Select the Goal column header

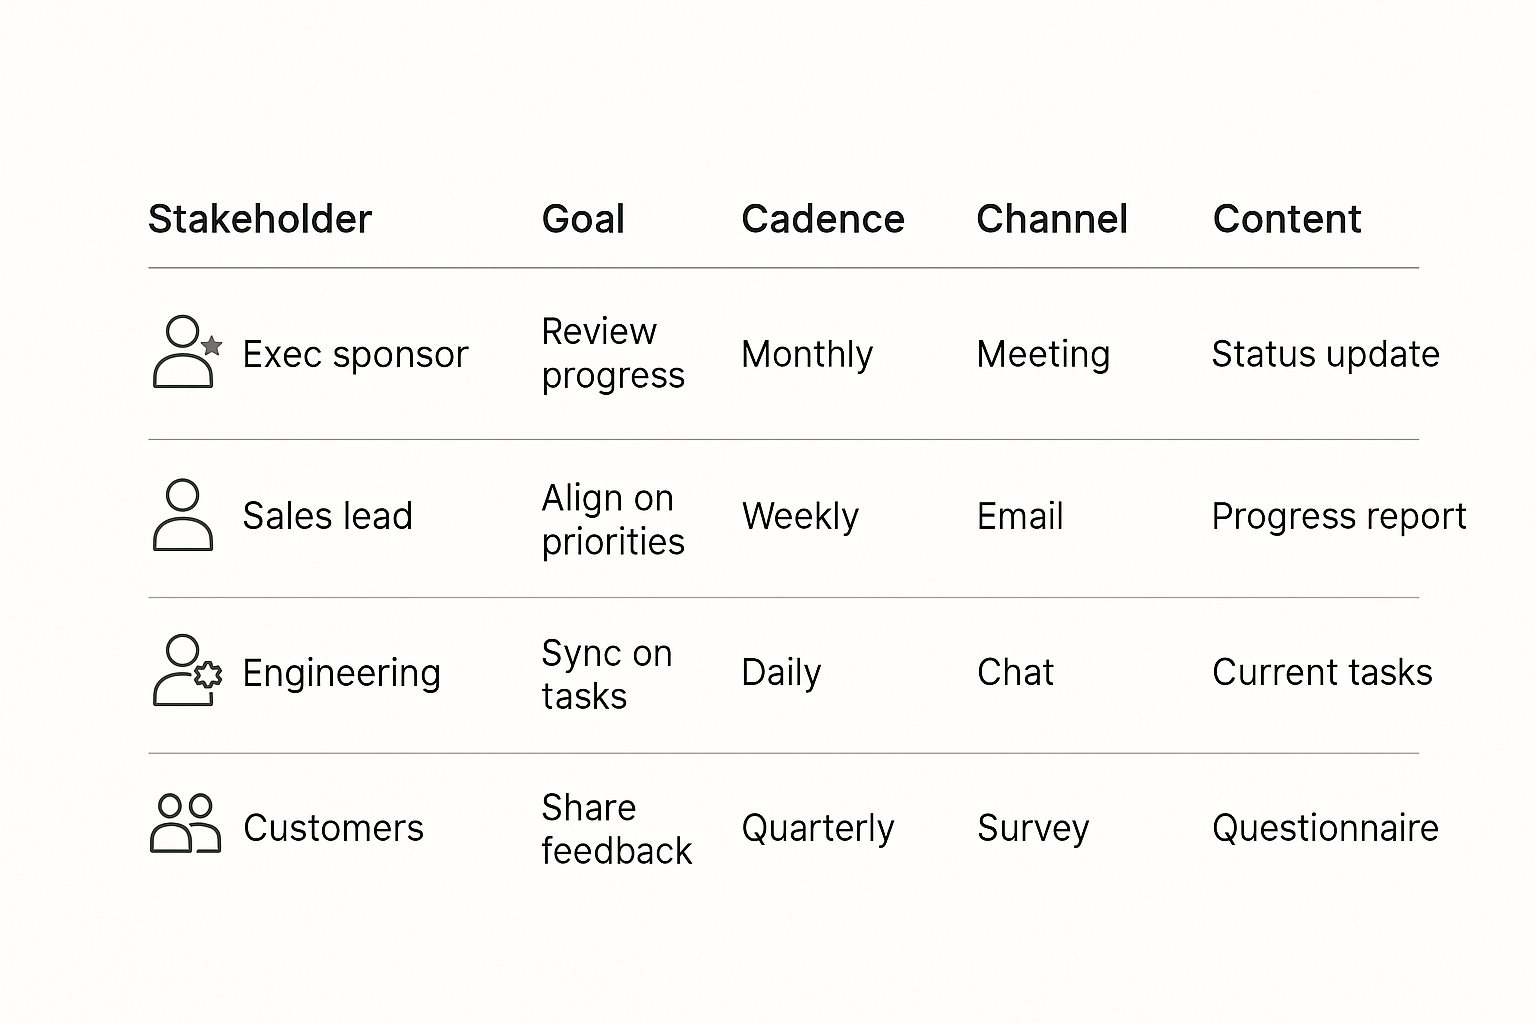pos(583,219)
